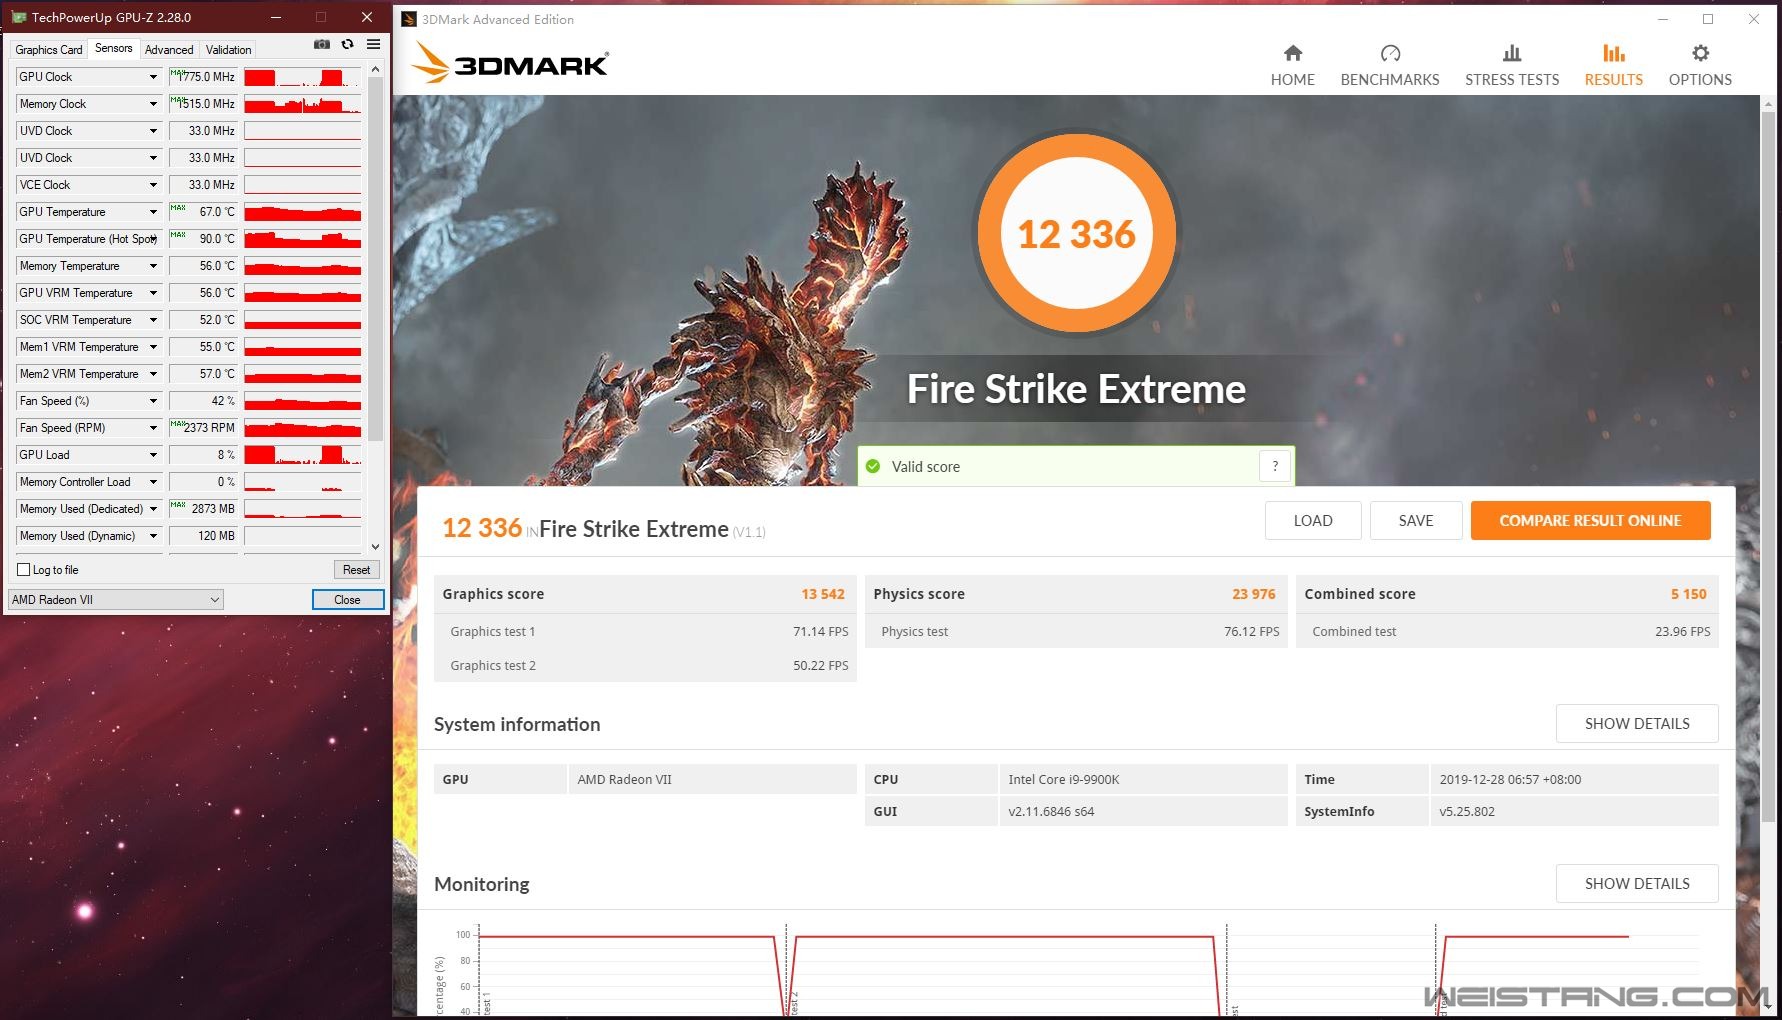Click the Monitoring percentage chart

tap(1075, 967)
